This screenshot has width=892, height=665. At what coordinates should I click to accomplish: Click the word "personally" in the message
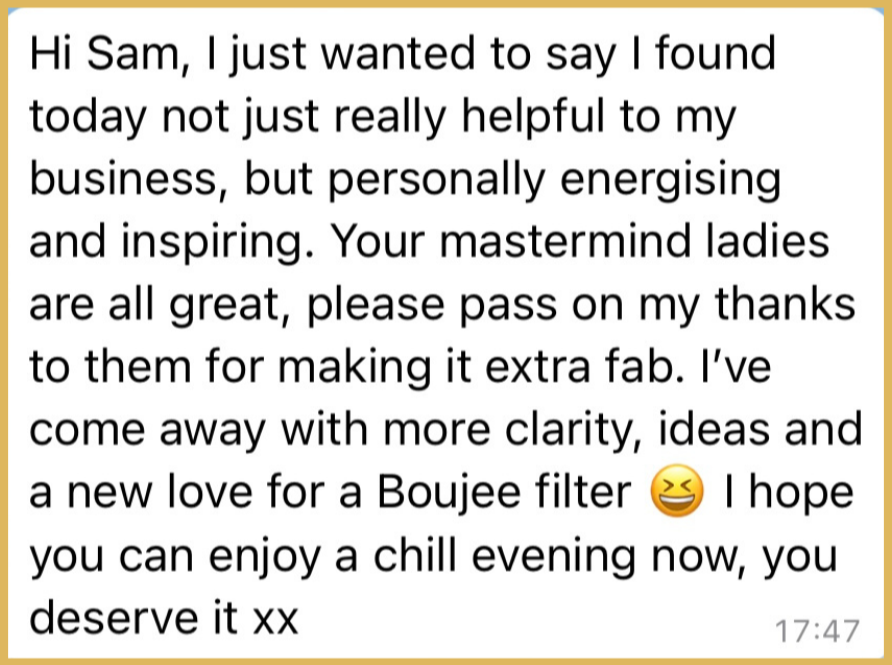(436, 181)
